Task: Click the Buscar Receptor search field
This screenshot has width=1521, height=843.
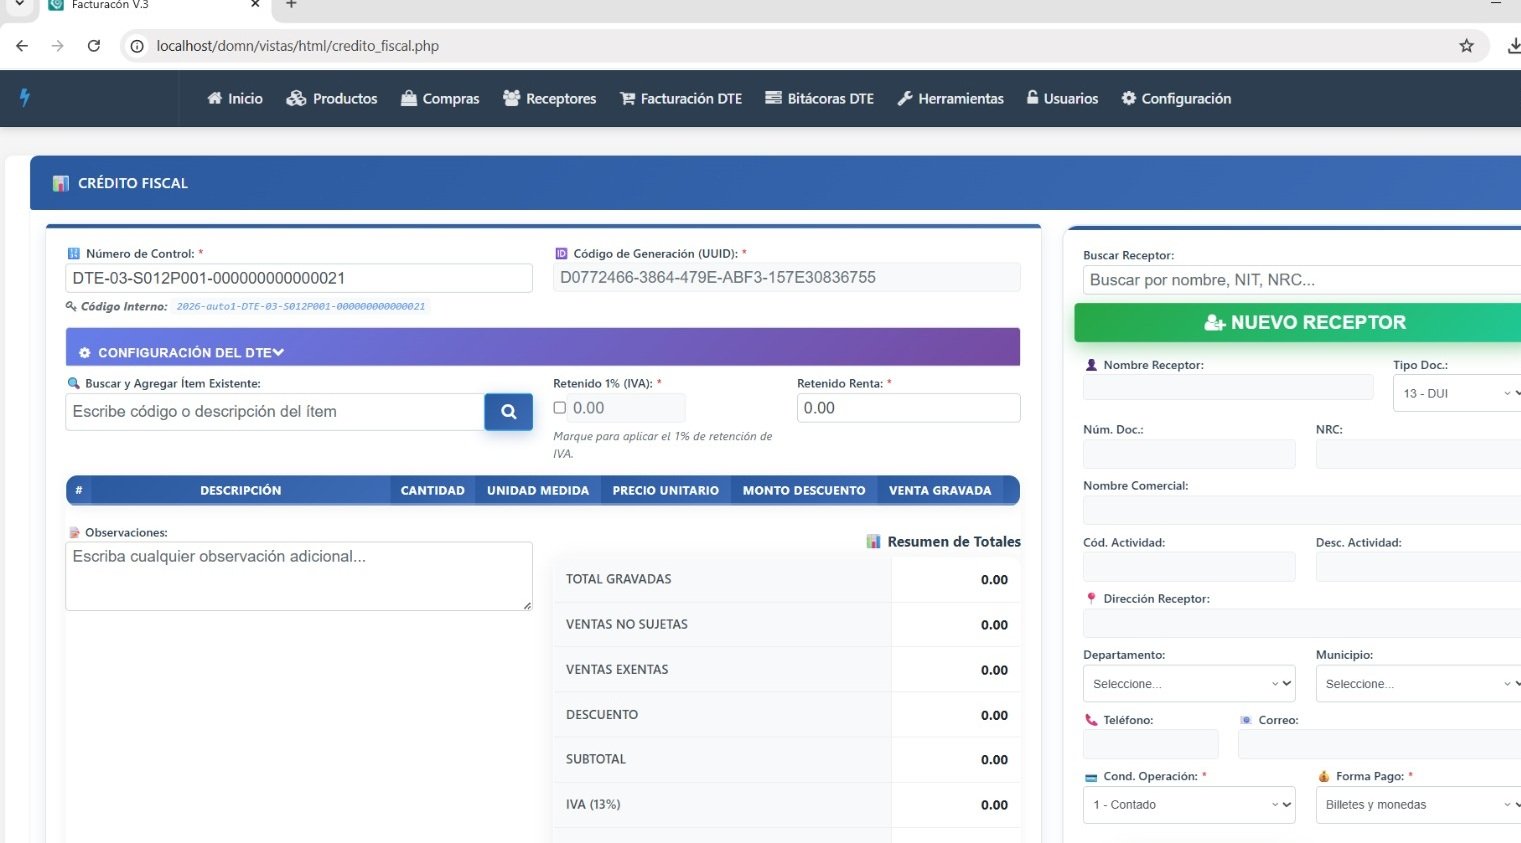Action: coord(1300,280)
